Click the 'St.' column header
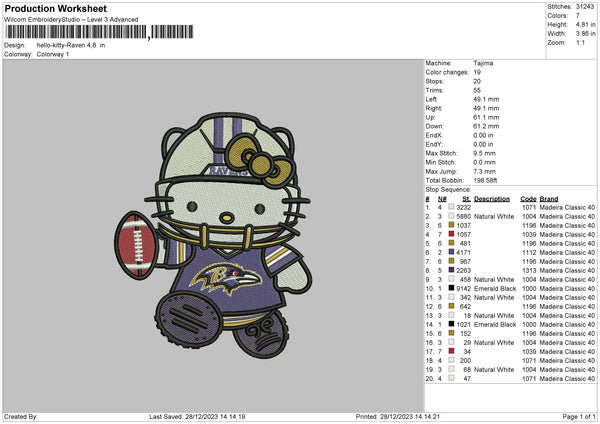This screenshot has height=424, width=600. pos(466,199)
